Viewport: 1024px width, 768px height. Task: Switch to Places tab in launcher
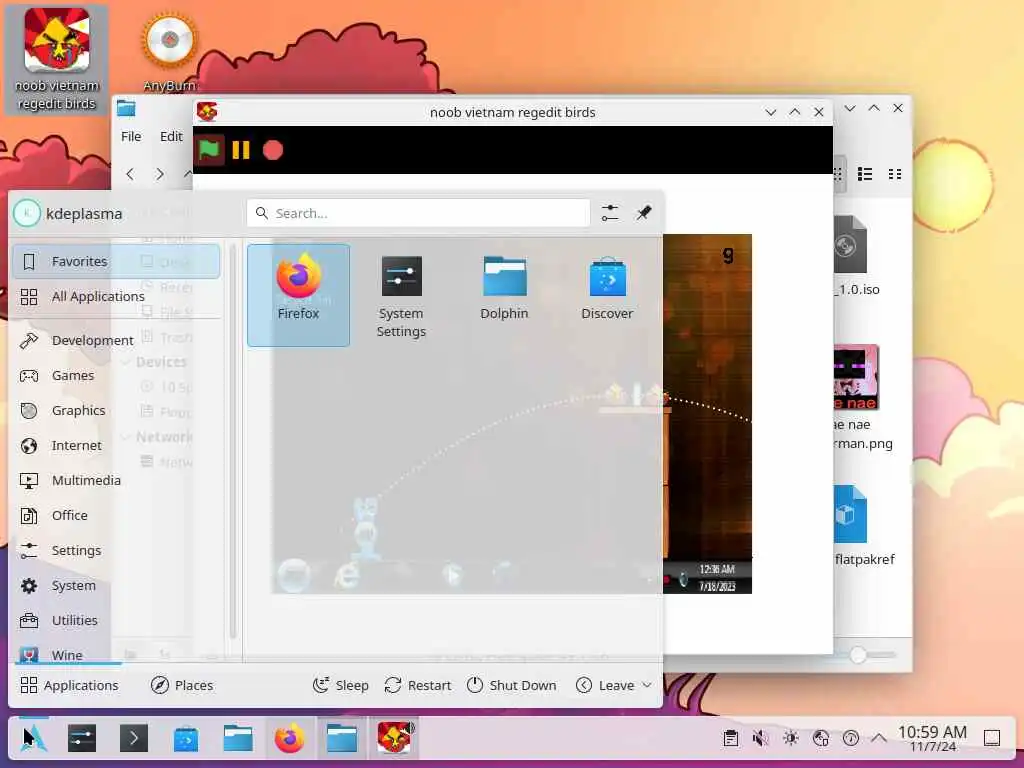pyautogui.click(x=182, y=685)
